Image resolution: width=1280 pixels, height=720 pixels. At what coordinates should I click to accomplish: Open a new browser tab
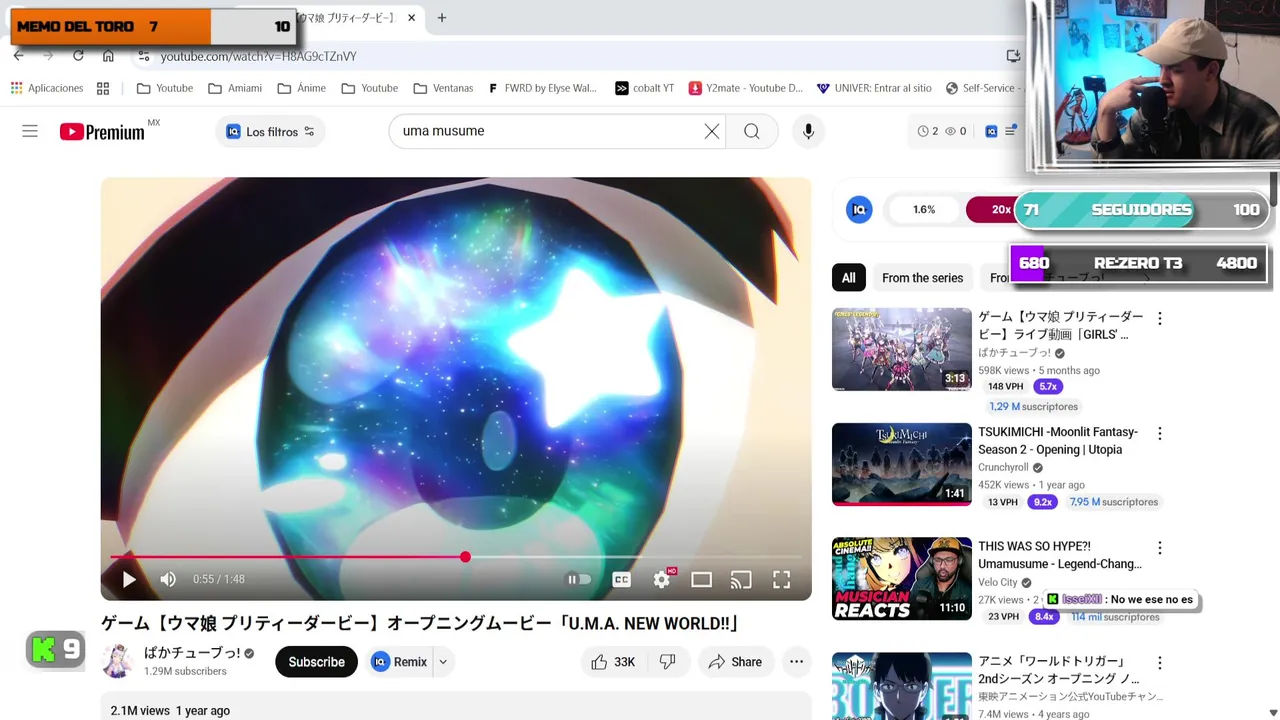pyautogui.click(x=441, y=18)
